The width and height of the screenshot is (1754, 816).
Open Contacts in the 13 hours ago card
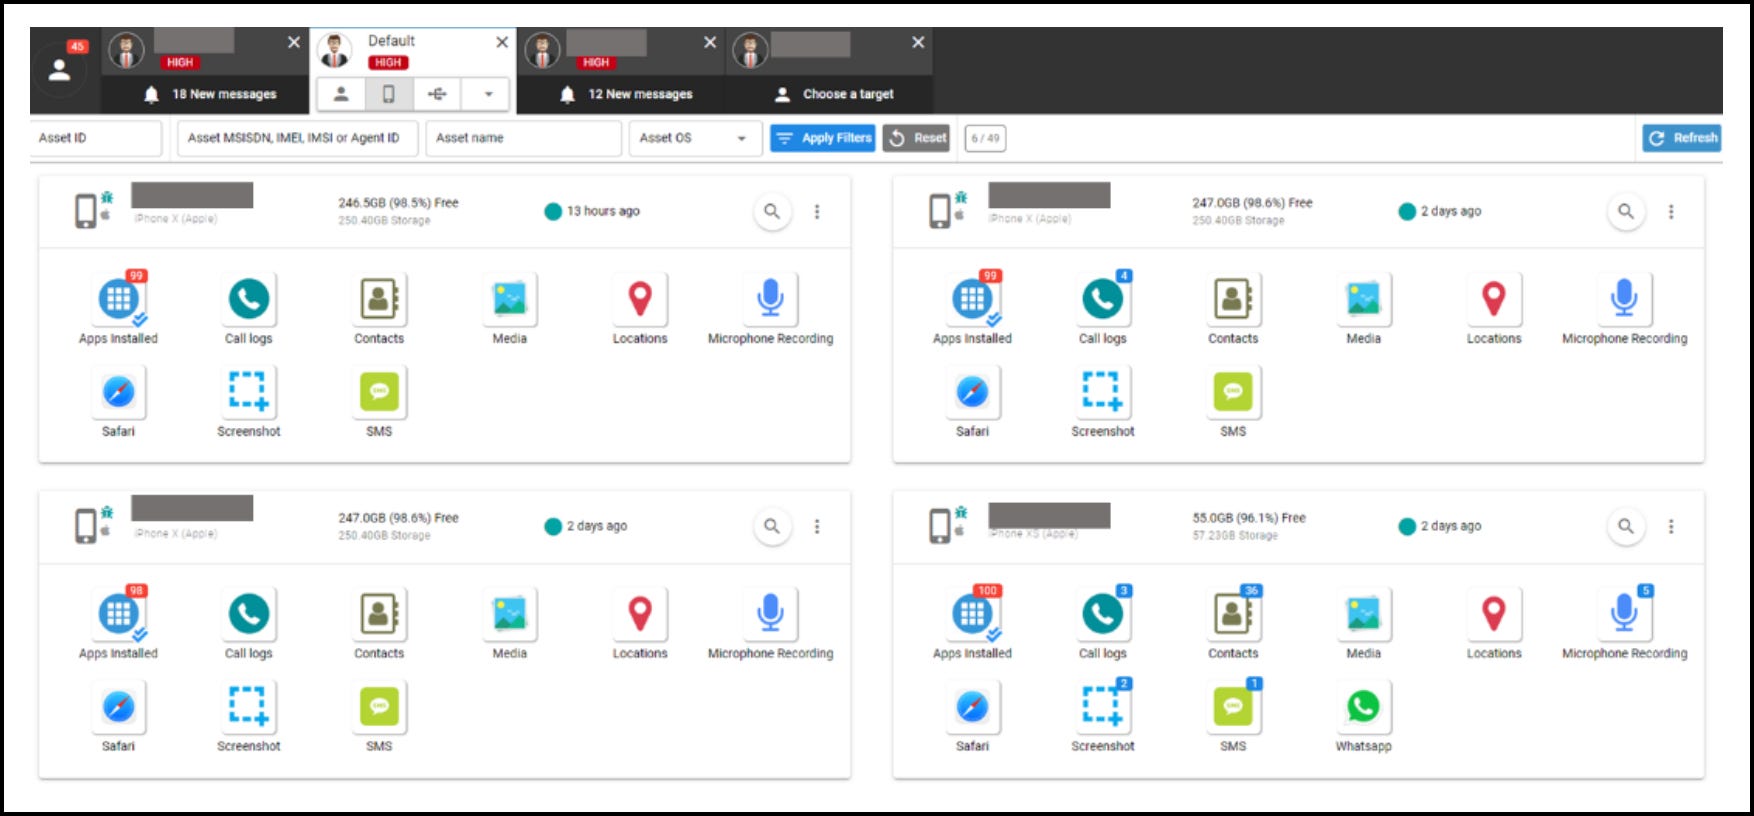click(379, 299)
